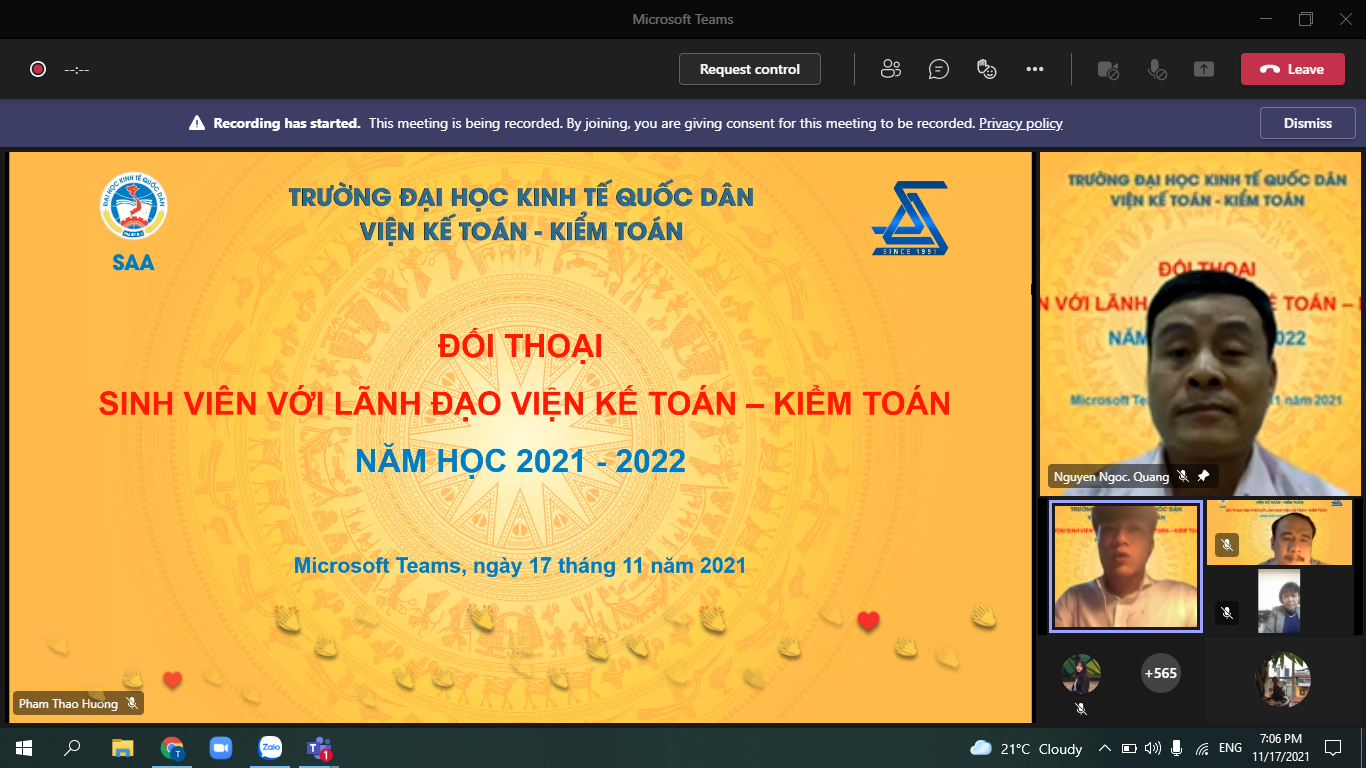Open the participants panel icon
The image size is (1366, 768).
[x=890, y=69]
